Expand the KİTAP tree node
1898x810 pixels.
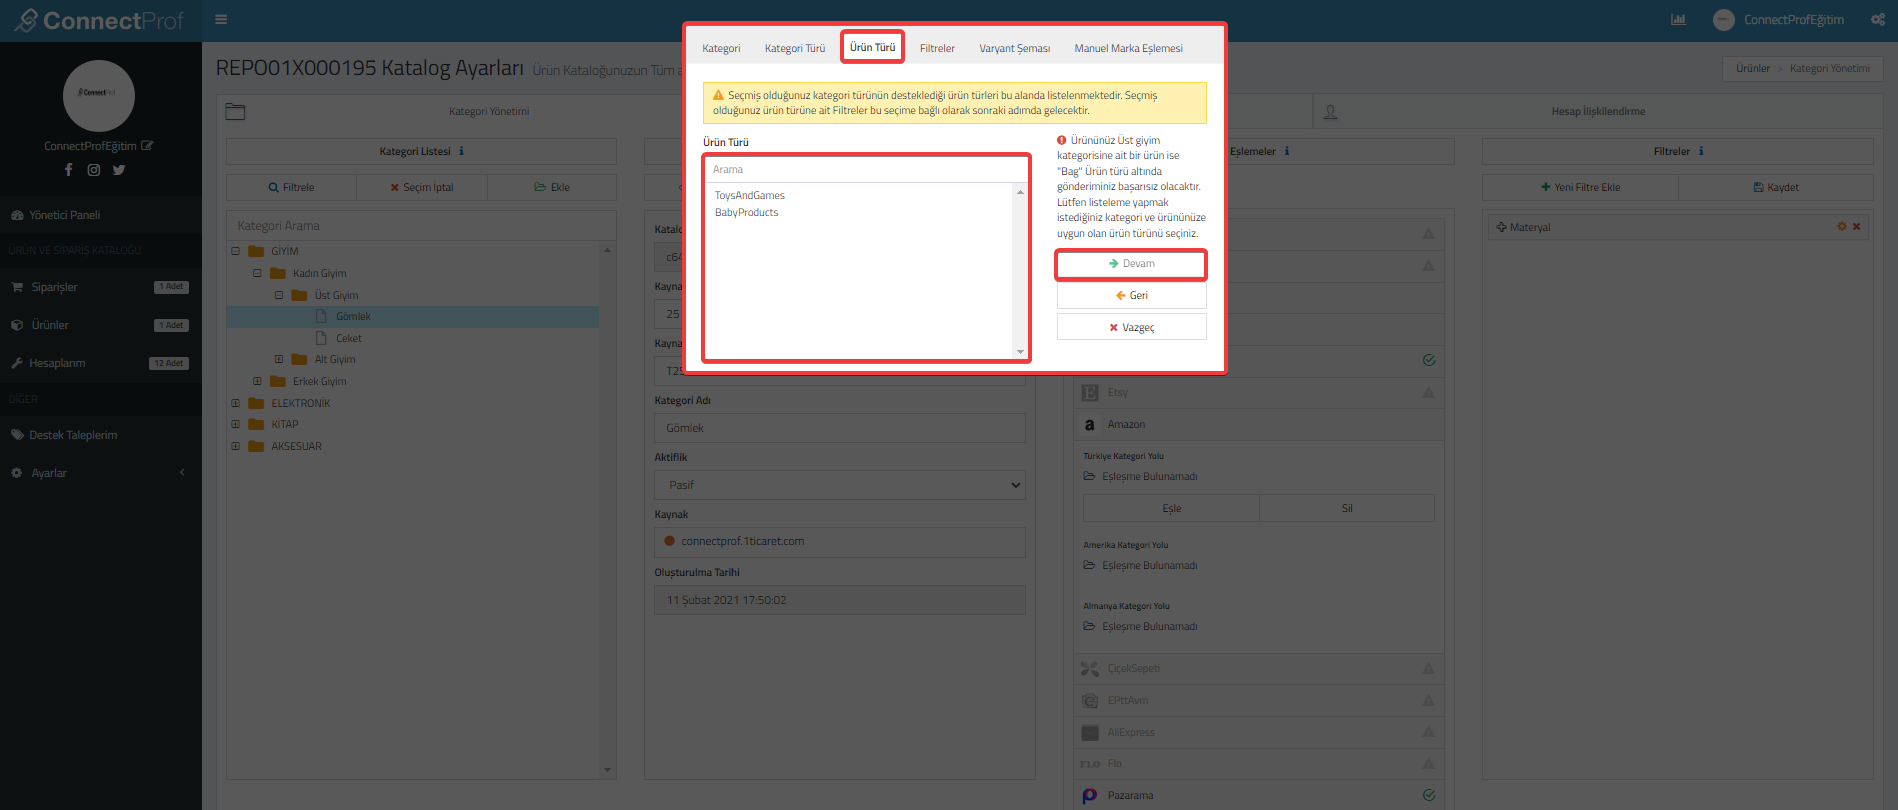[x=236, y=424]
